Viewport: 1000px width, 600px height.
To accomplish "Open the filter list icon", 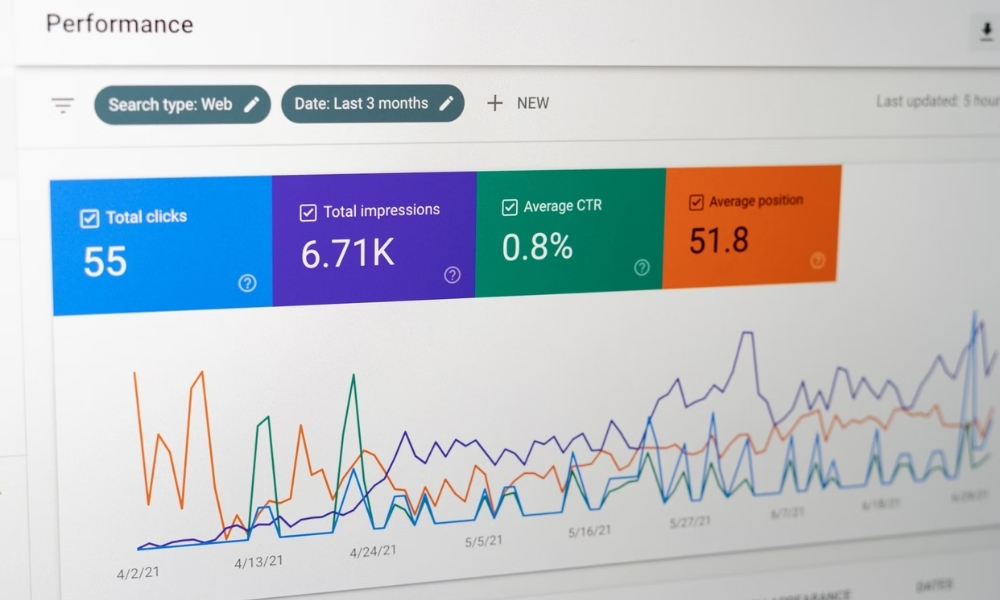I will [63, 105].
